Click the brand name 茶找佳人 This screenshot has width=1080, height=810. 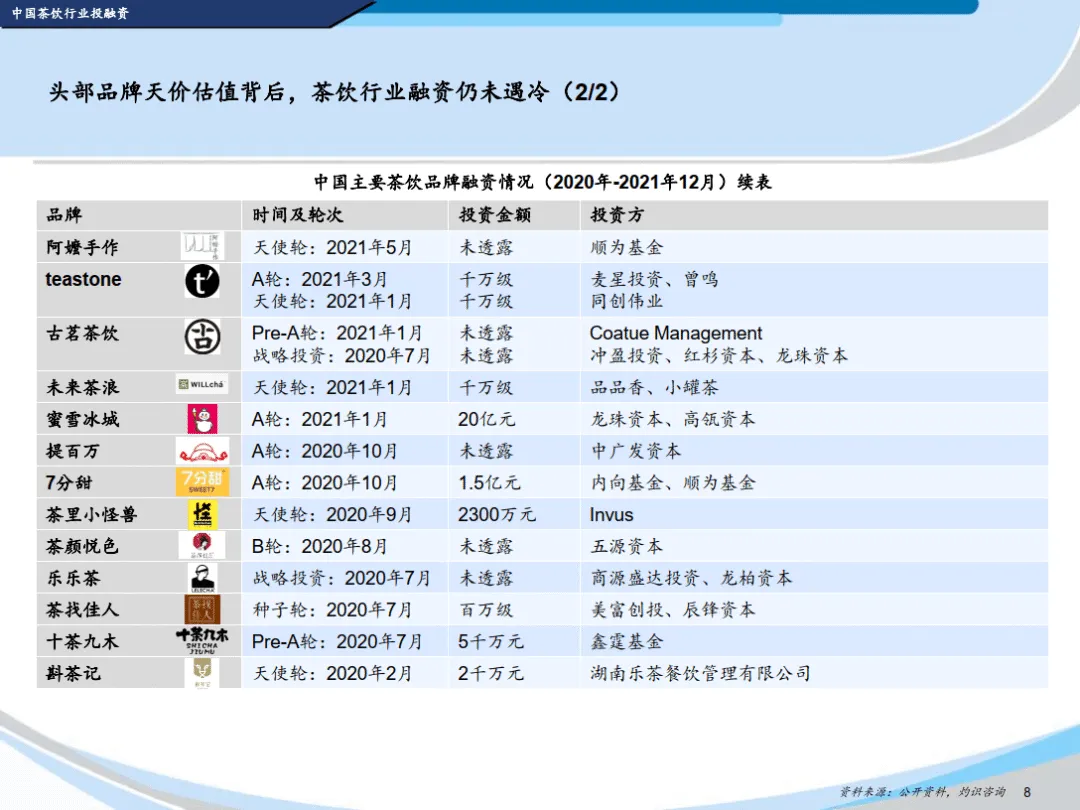pyautogui.click(x=82, y=610)
